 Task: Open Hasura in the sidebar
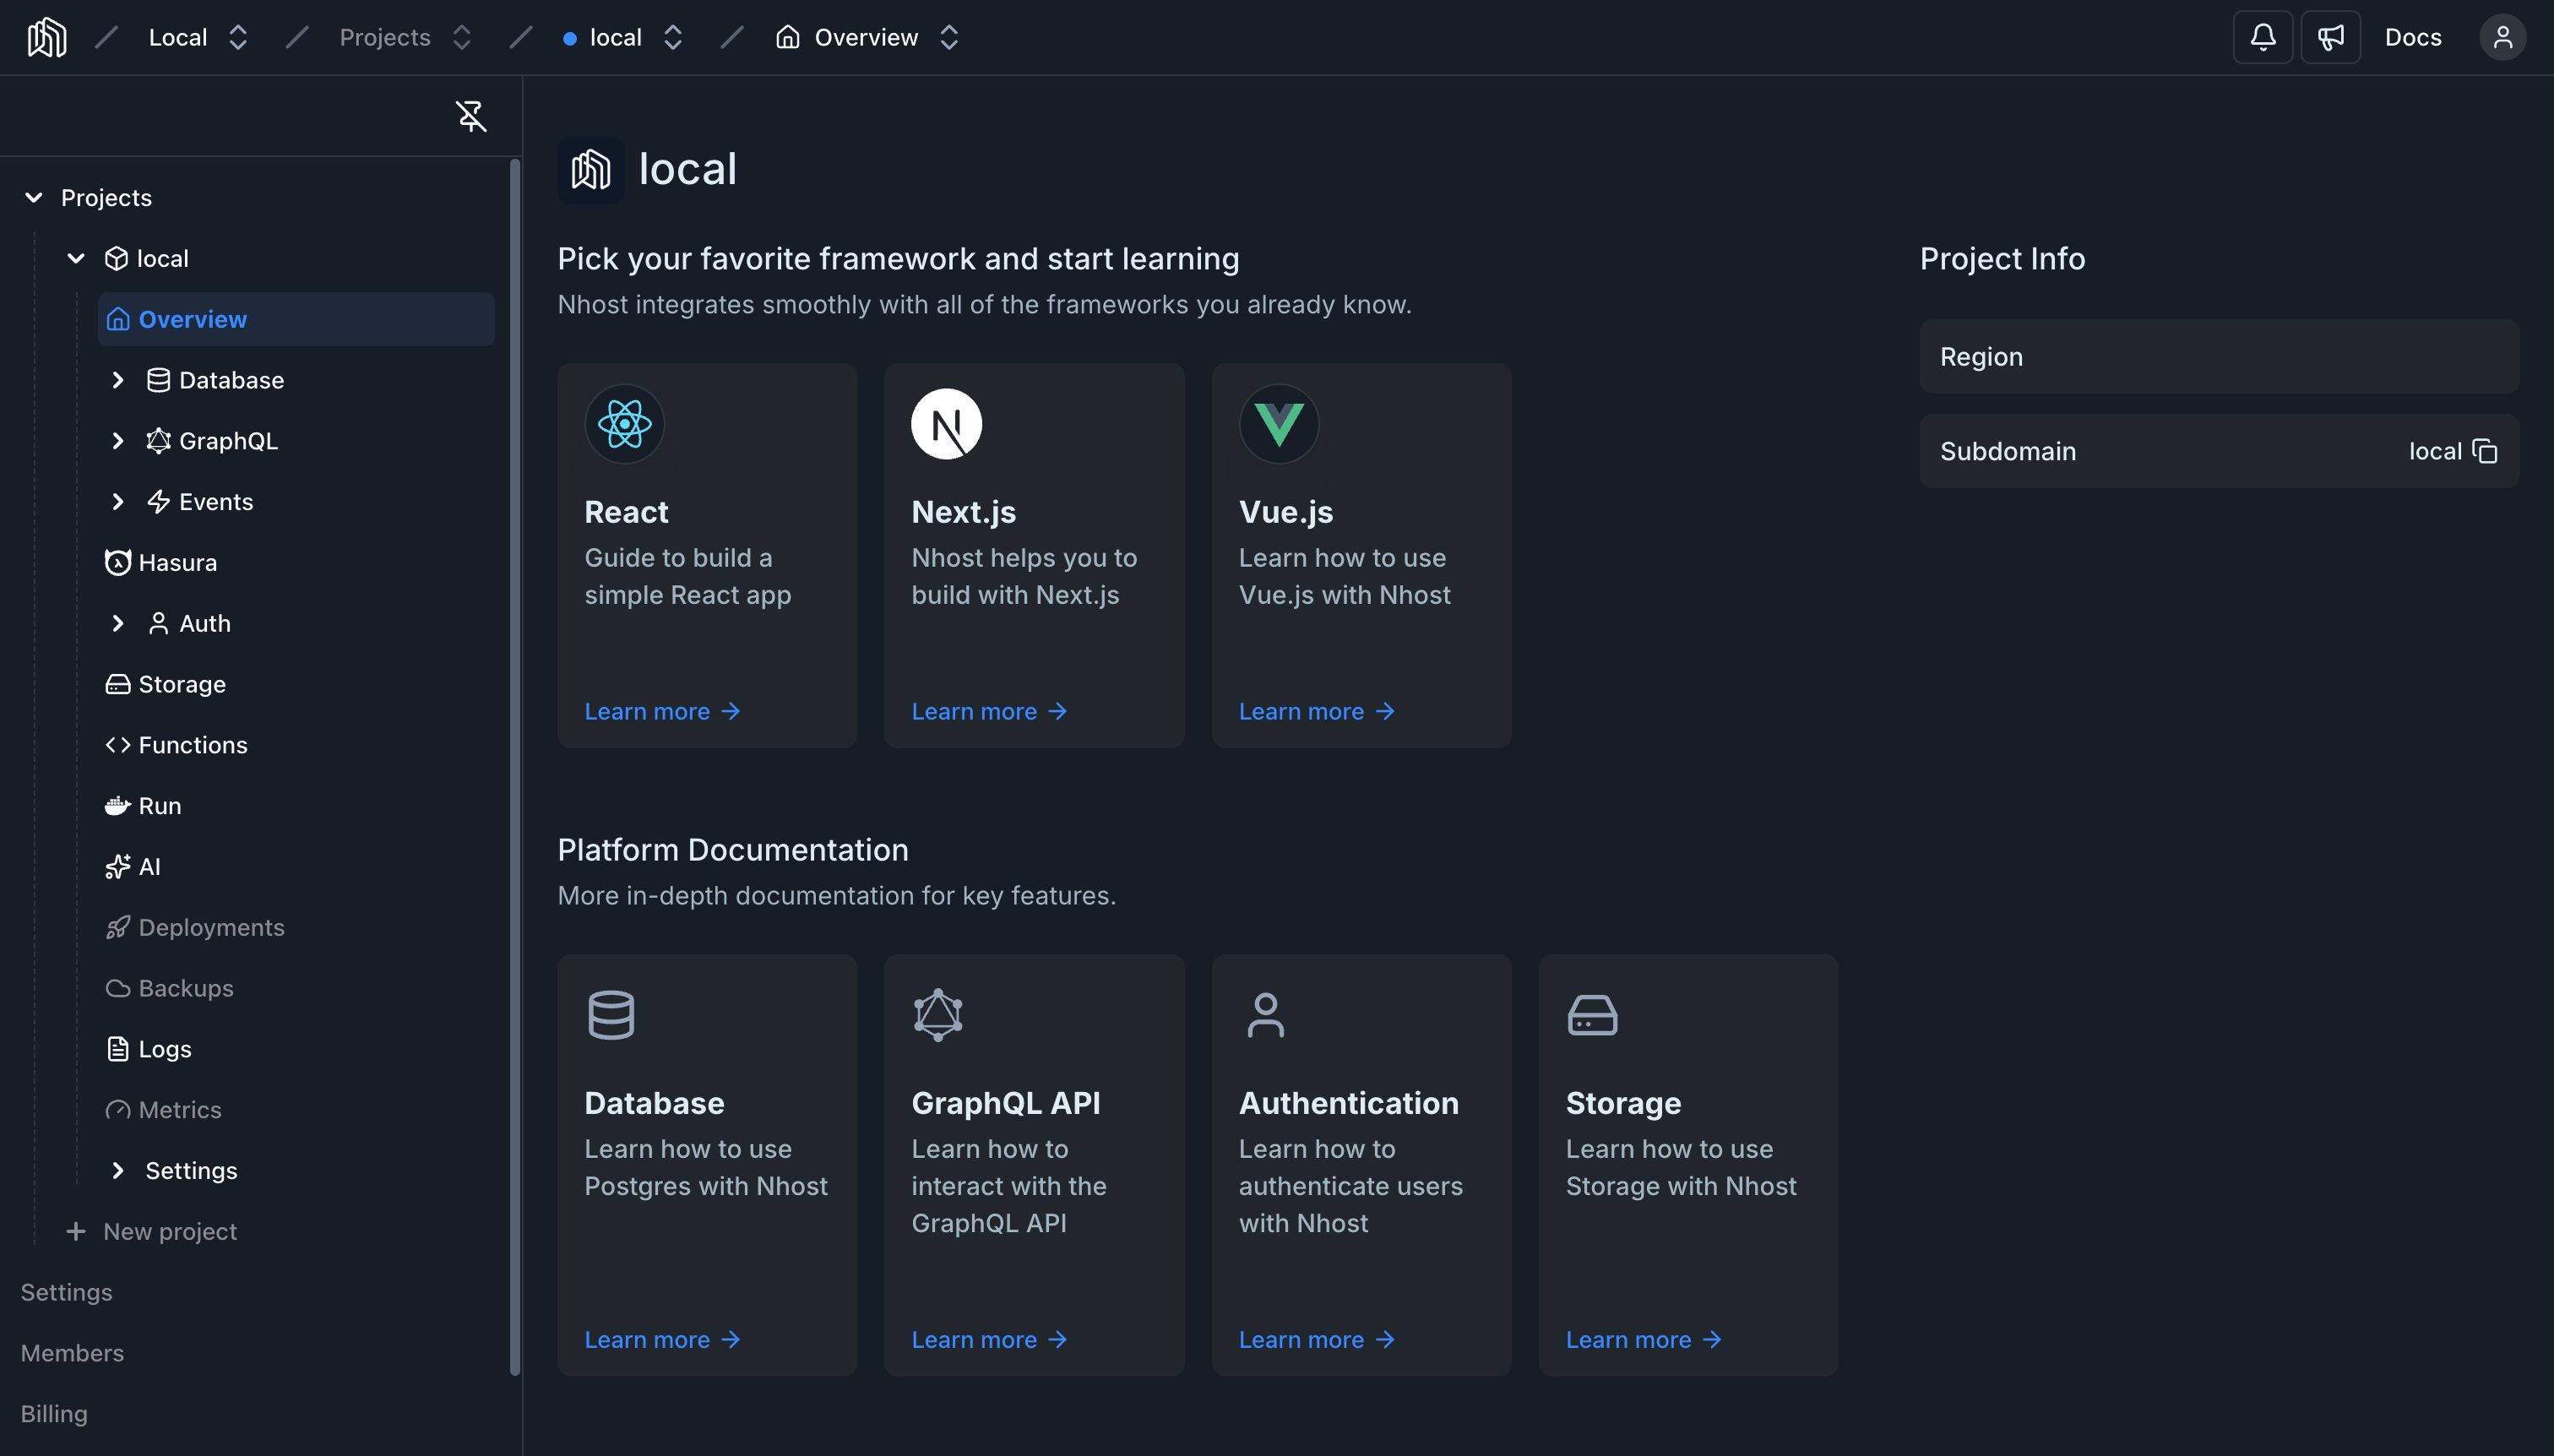pyautogui.click(x=296, y=562)
